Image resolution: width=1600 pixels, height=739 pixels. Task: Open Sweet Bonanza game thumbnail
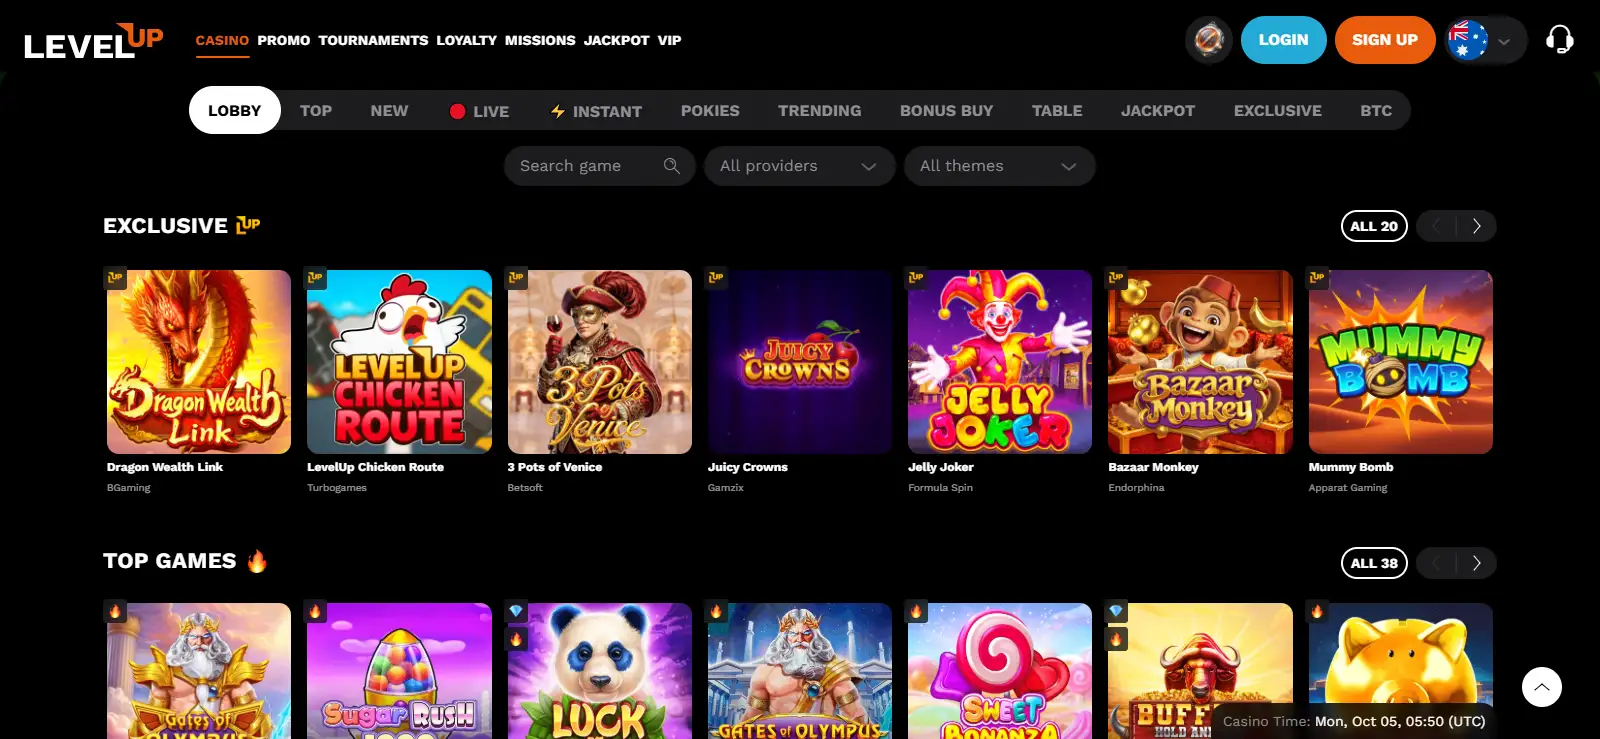pyautogui.click(x=1000, y=671)
